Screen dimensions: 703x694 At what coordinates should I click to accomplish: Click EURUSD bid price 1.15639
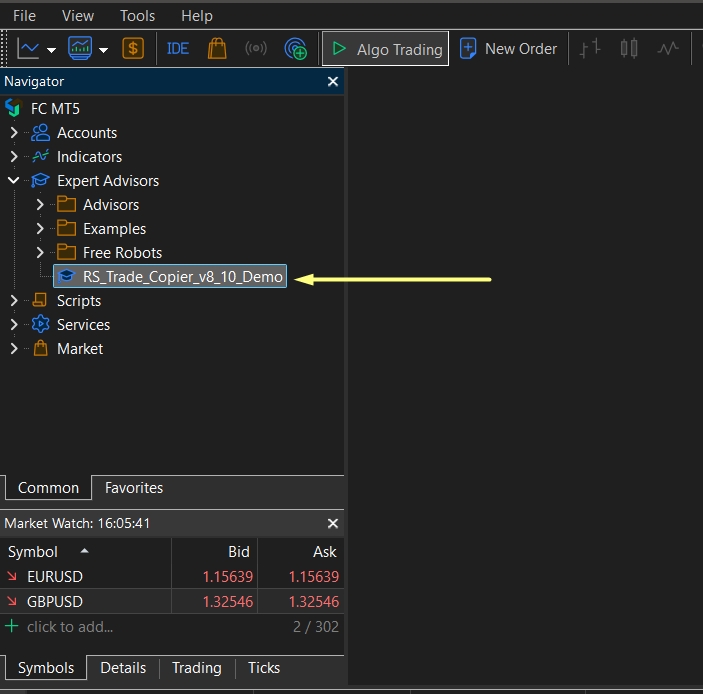point(228,577)
